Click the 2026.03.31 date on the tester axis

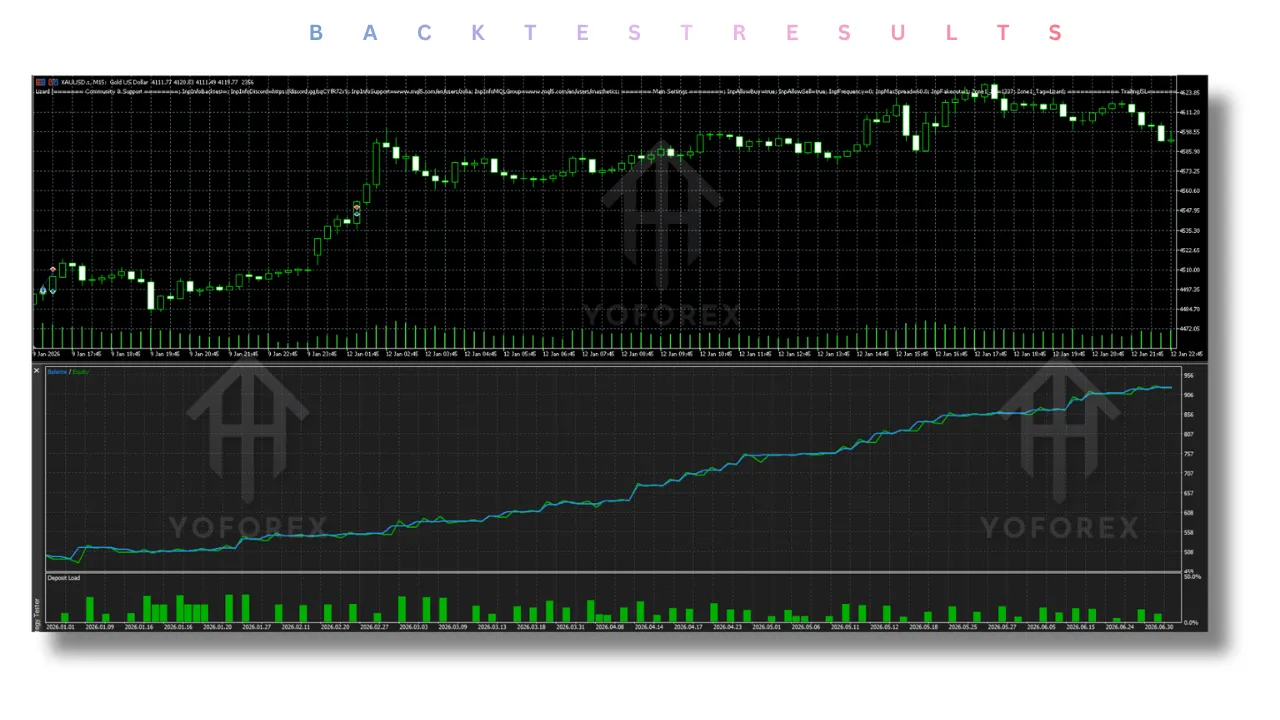point(571,627)
